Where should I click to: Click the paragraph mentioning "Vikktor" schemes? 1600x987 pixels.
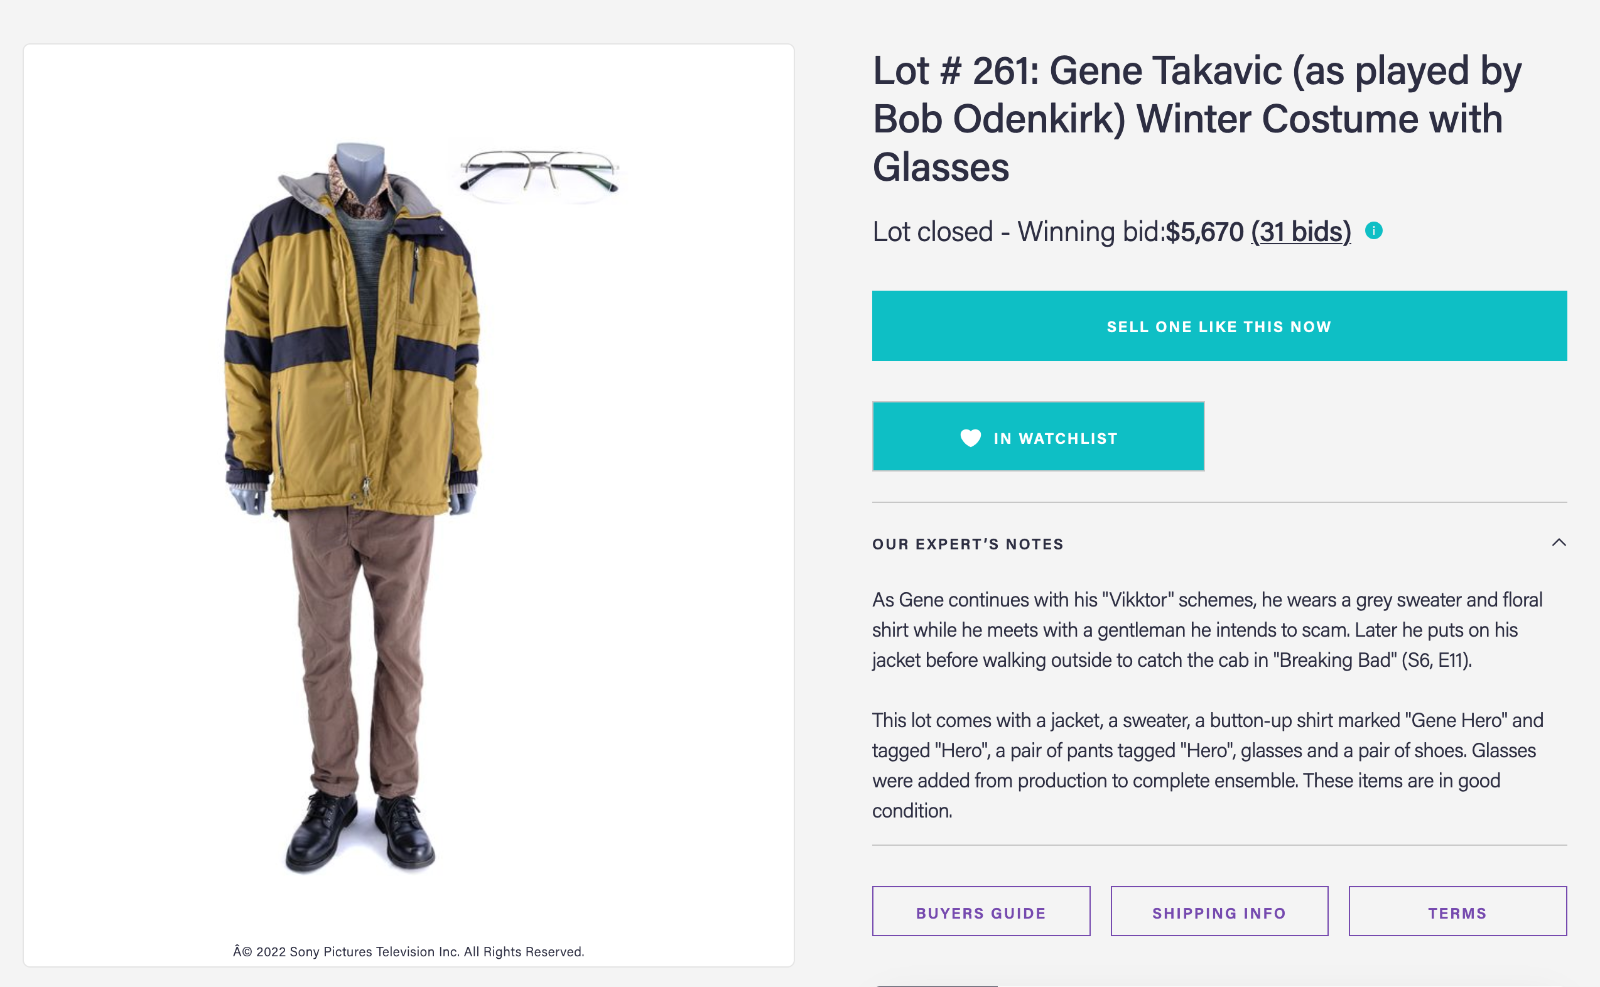point(1207,630)
